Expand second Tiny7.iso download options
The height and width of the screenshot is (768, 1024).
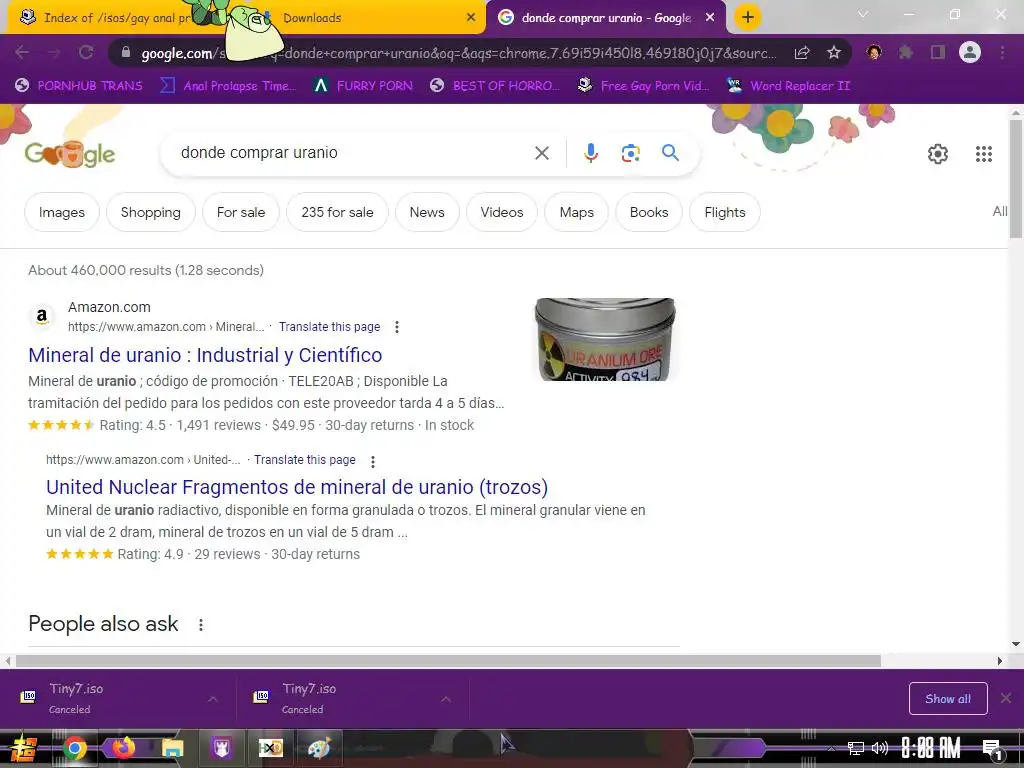click(x=445, y=699)
